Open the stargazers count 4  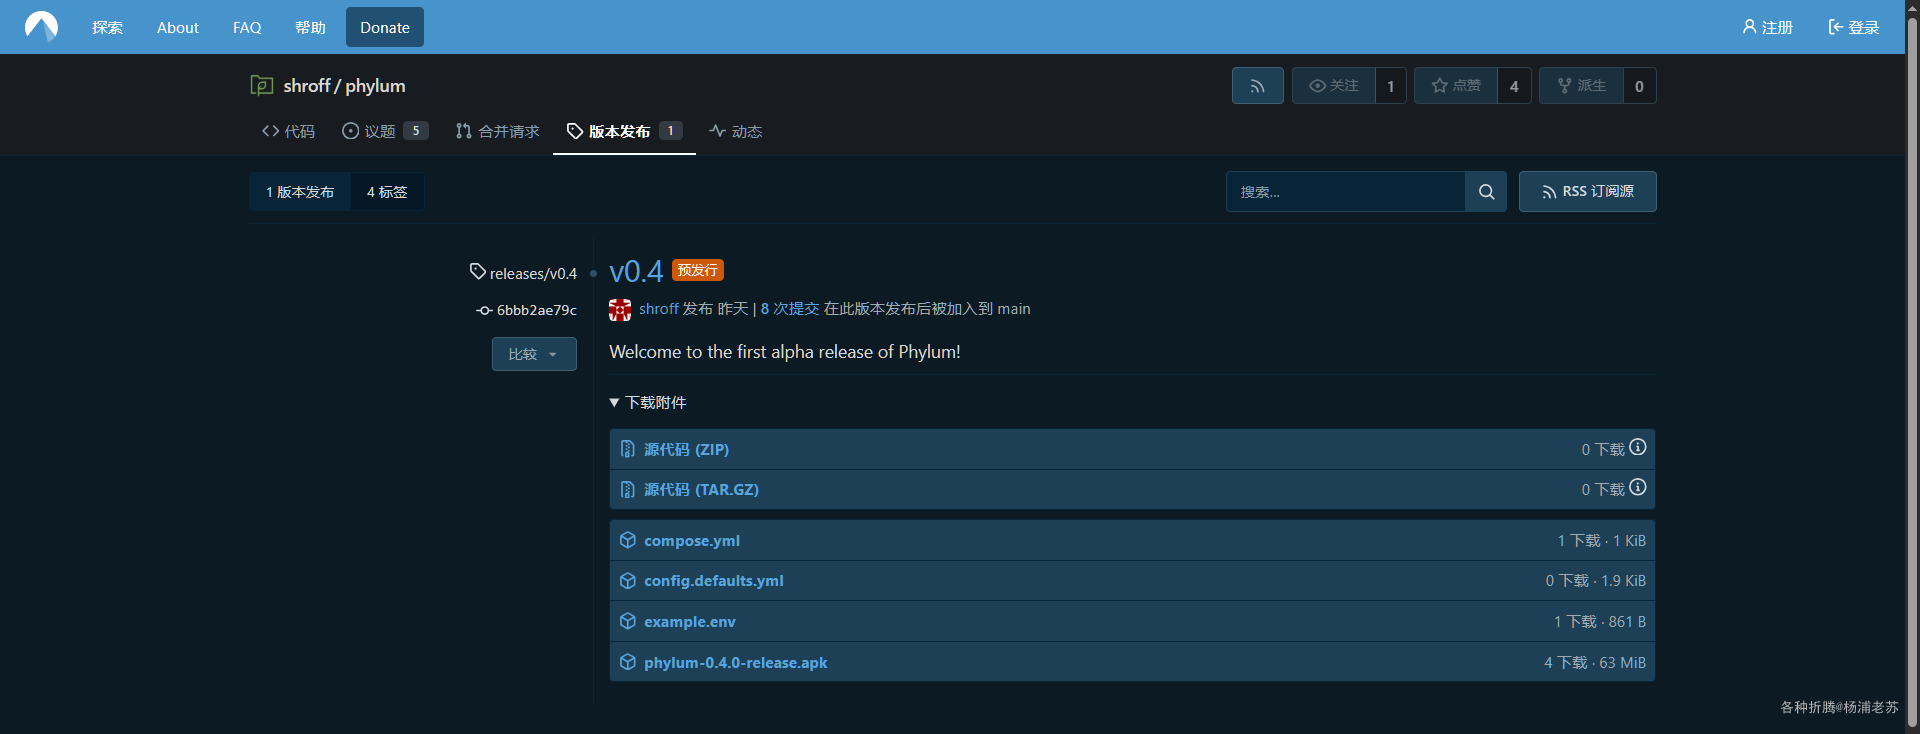point(1514,86)
